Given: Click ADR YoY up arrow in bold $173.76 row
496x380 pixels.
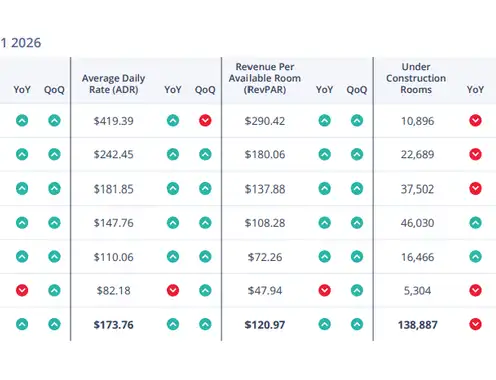Looking at the screenshot, I should [173, 324].
